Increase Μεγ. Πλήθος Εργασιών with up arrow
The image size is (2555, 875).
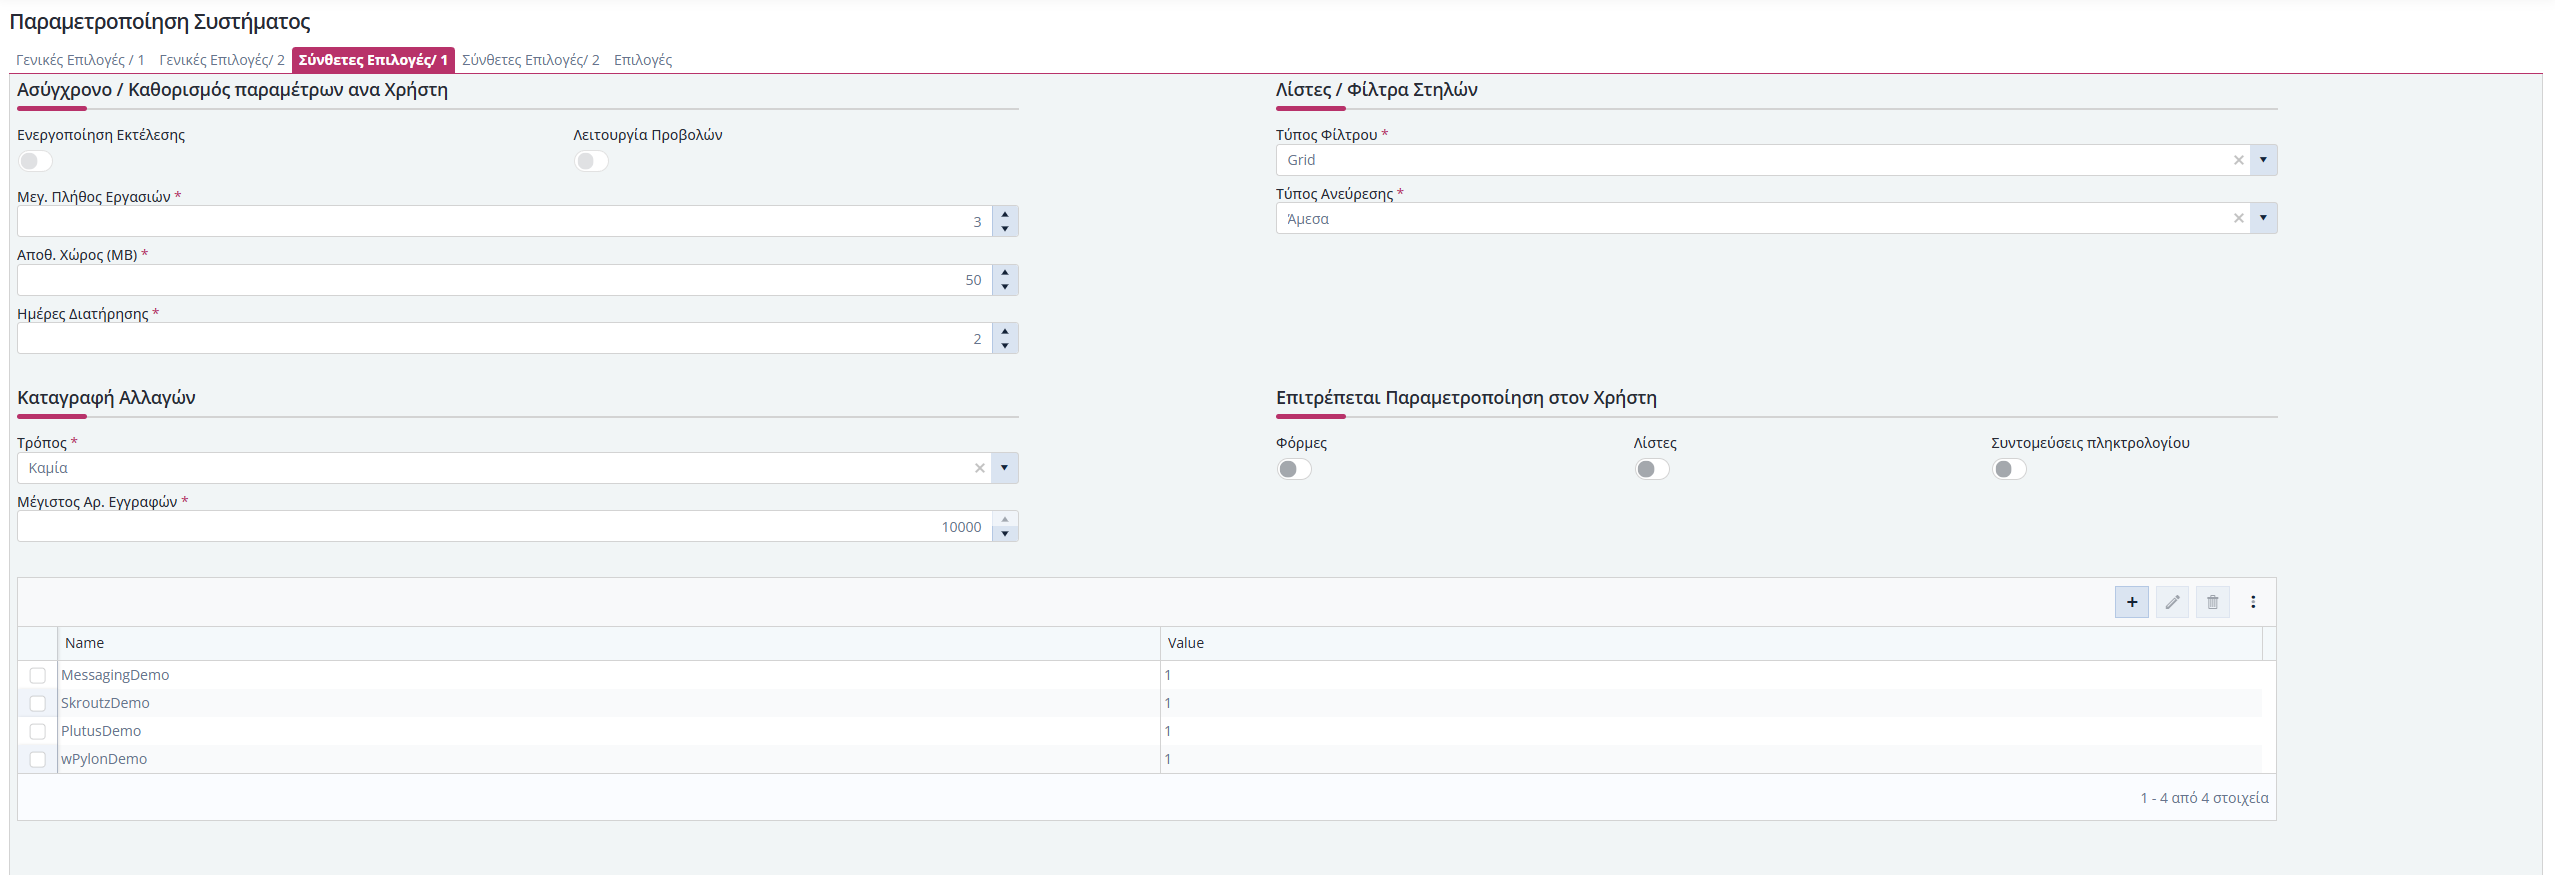(1005, 214)
